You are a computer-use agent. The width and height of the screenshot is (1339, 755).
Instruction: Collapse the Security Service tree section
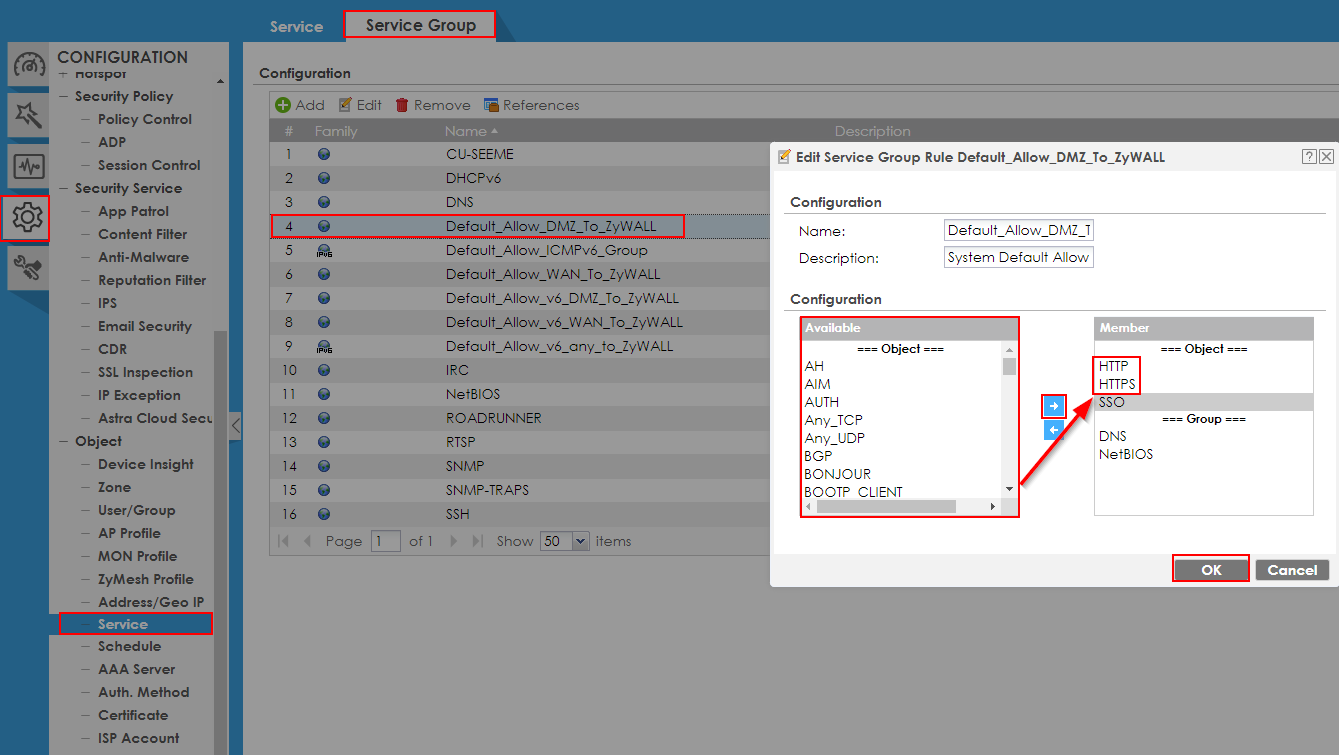coord(65,188)
